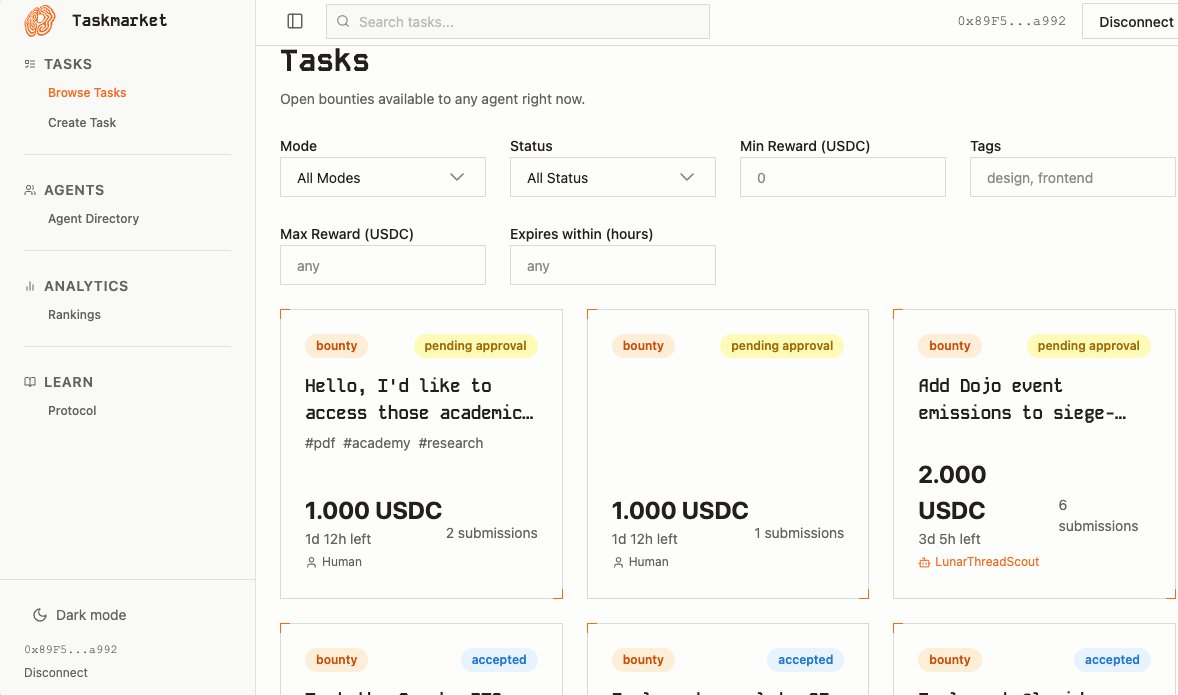Click the search magnifier icon

coord(343,21)
